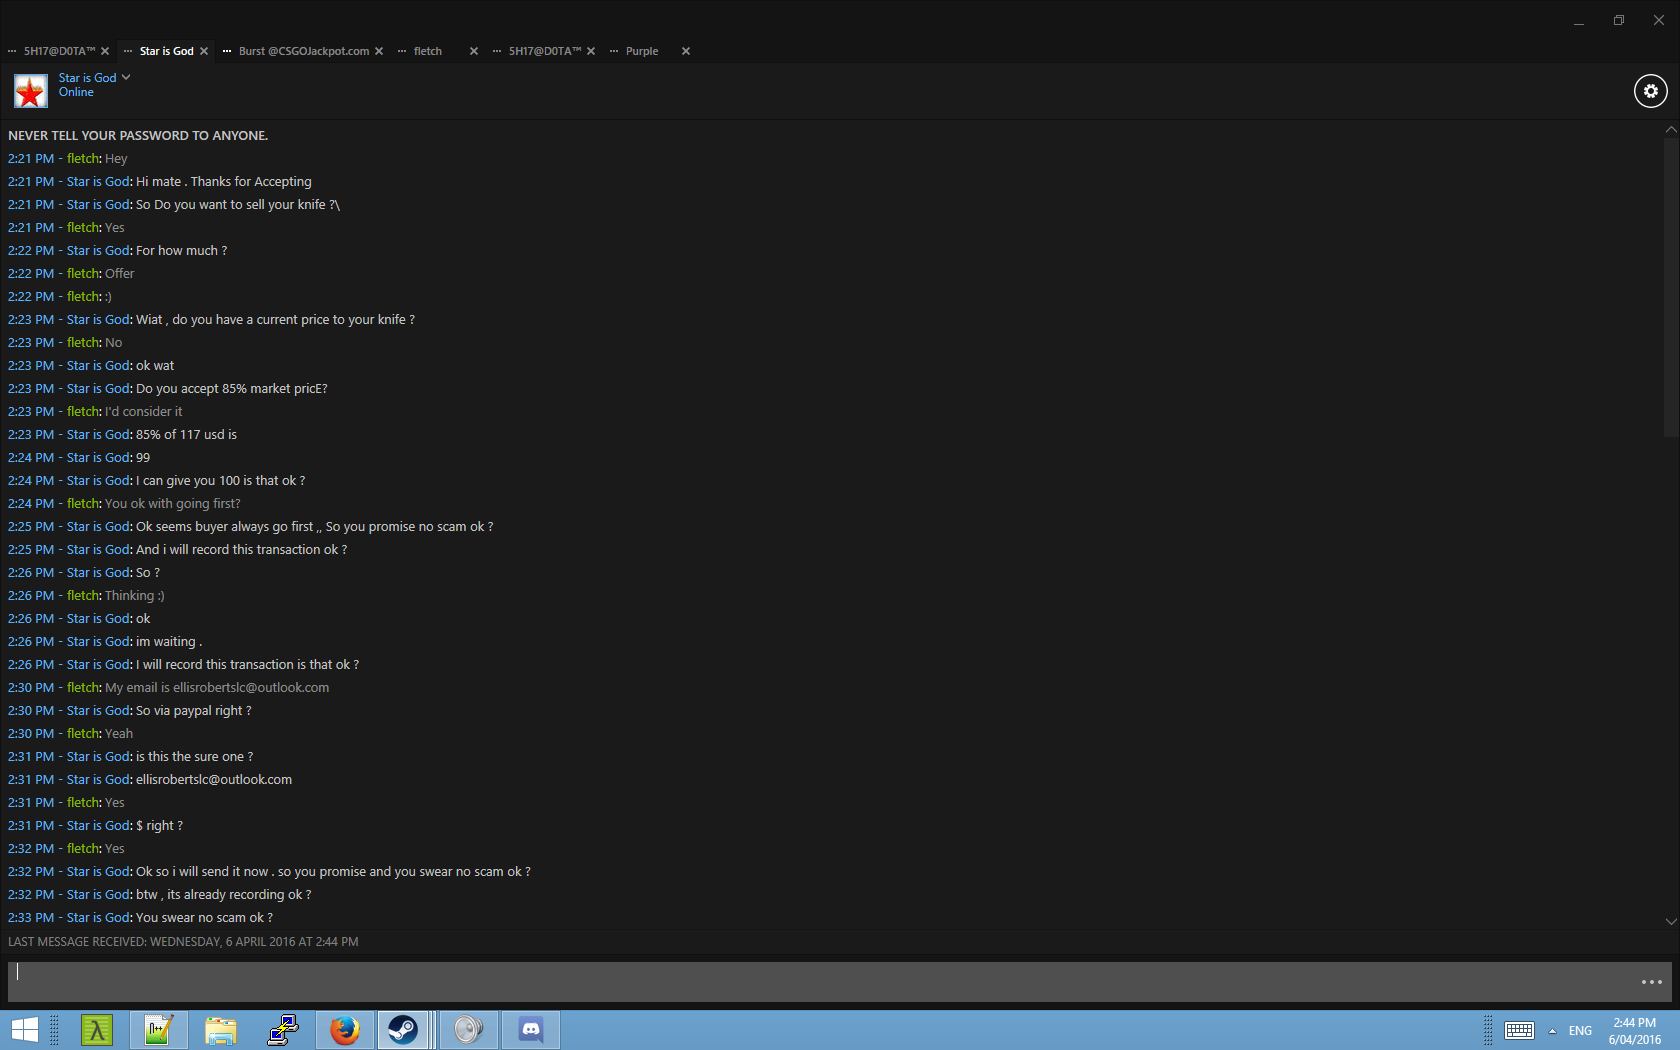Click the red star avatar
The image size is (1680, 1050).
tap(30, 91)
